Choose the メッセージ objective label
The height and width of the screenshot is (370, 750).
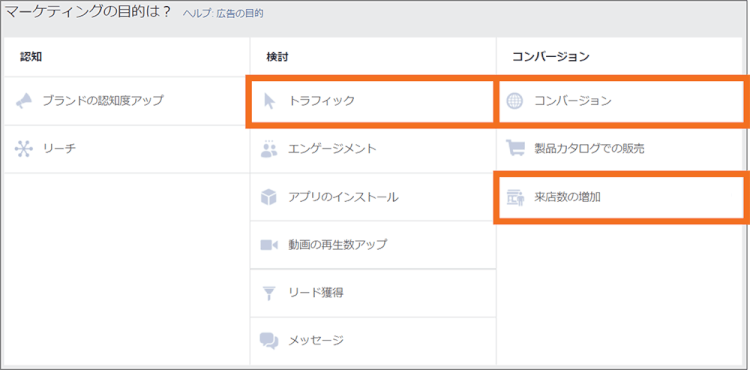click(x=316, y=340)
